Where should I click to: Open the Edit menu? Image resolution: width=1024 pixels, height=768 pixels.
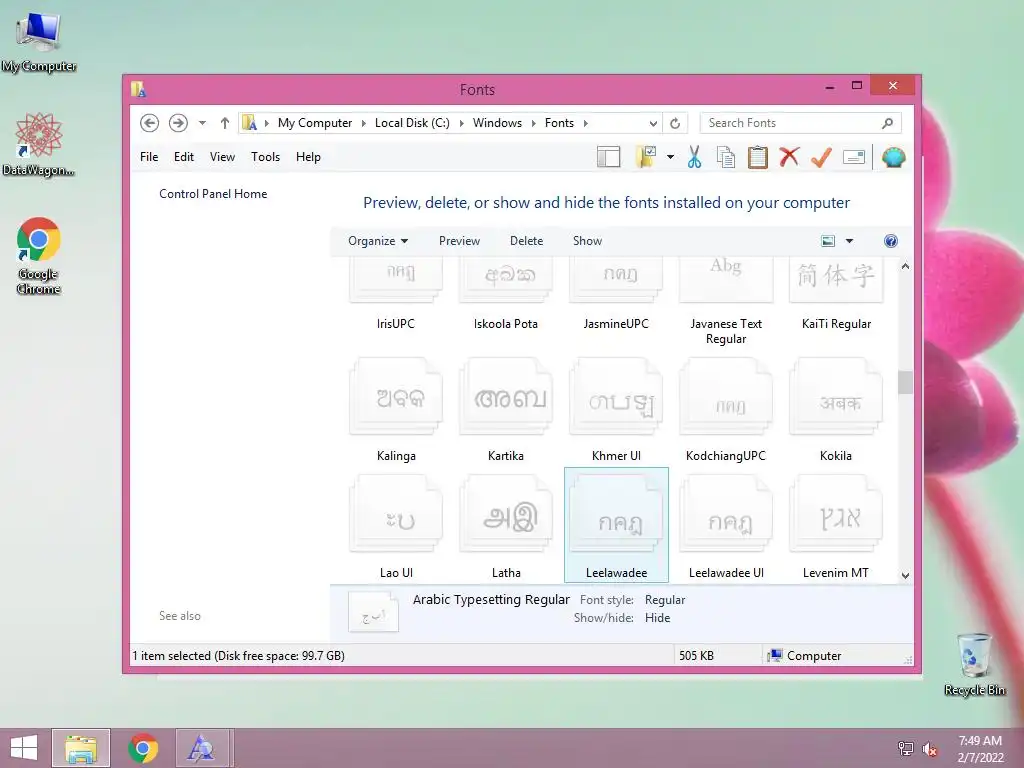click(184, 157)
